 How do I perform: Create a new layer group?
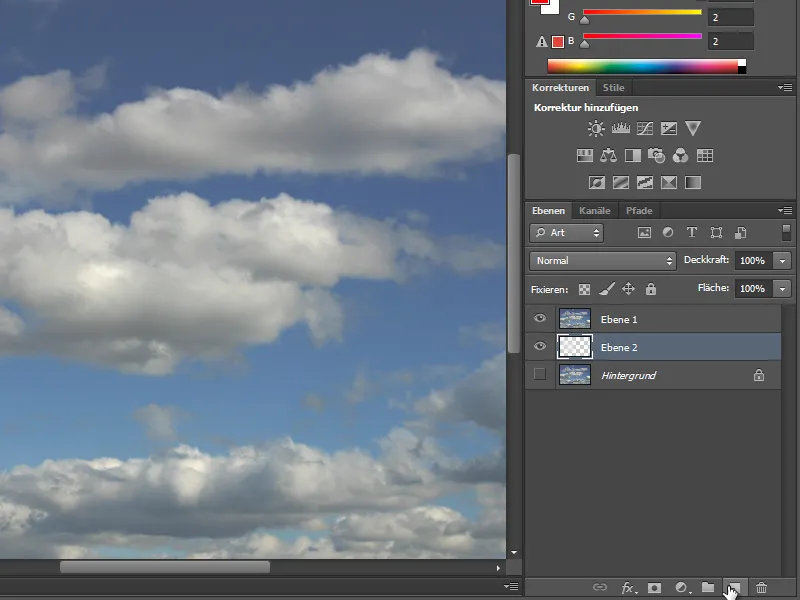708,587
